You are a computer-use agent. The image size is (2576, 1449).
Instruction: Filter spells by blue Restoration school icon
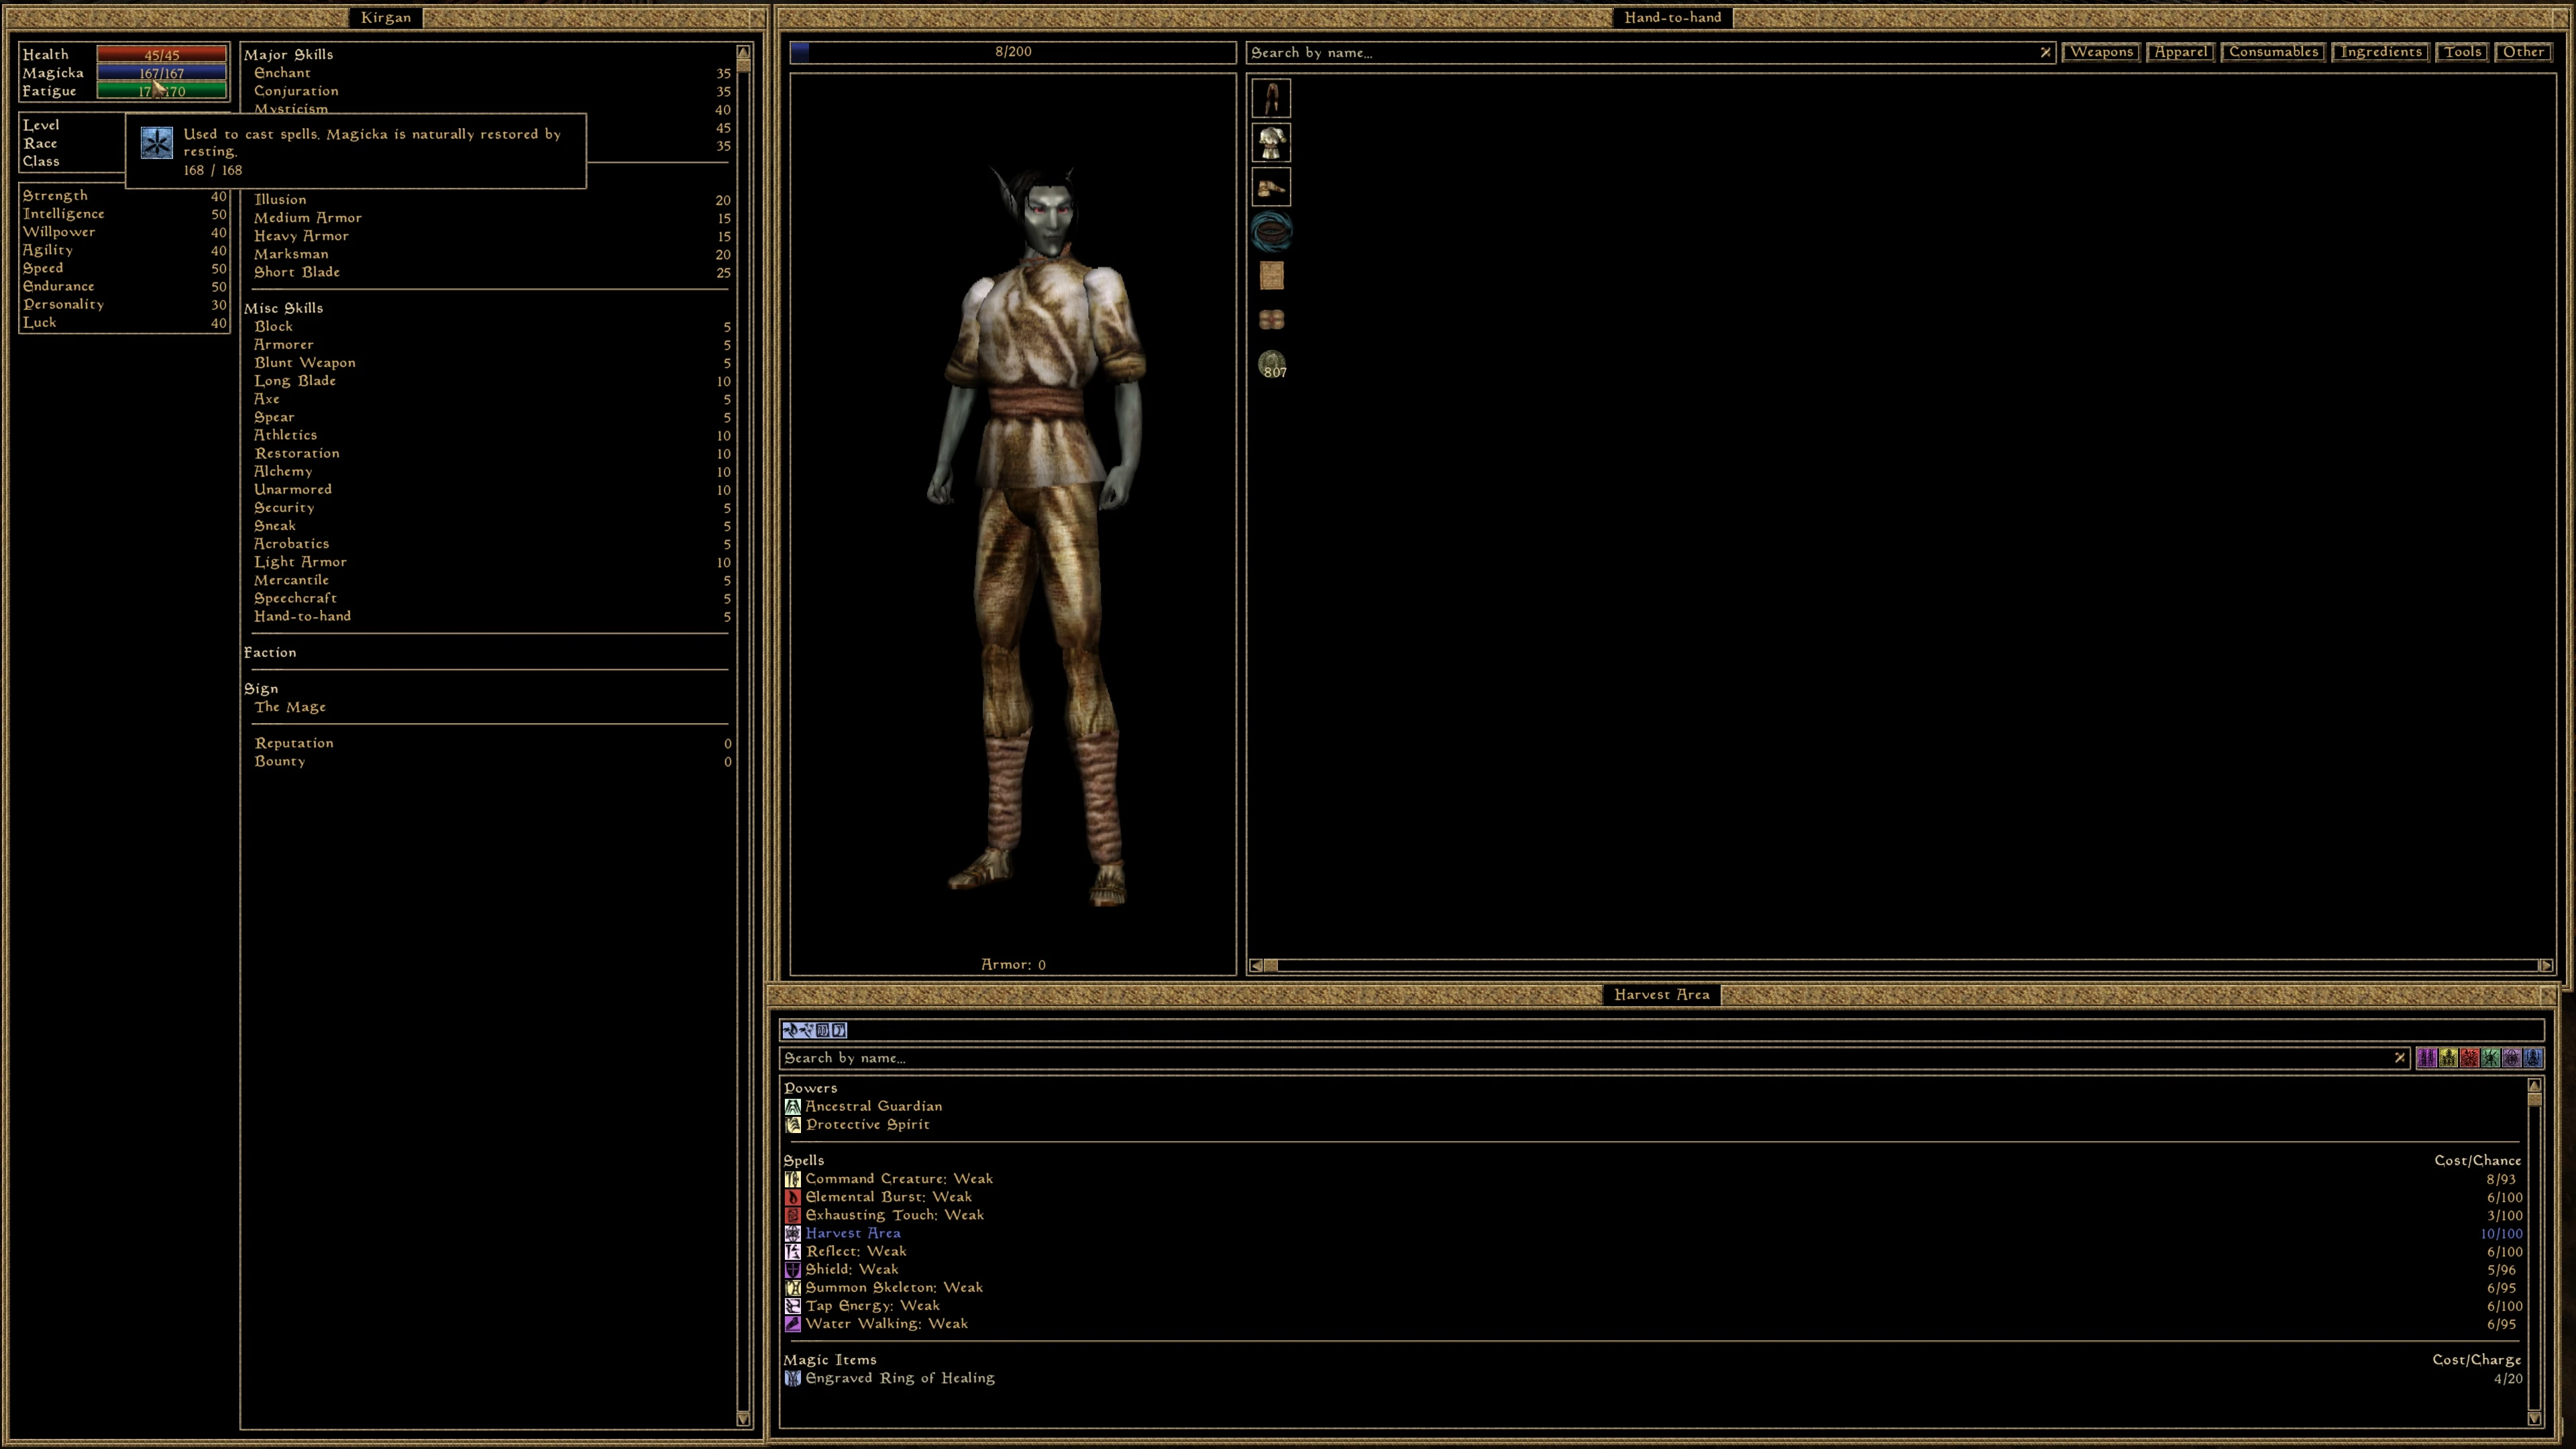pyautogui.click(x=2533, y=1058)
